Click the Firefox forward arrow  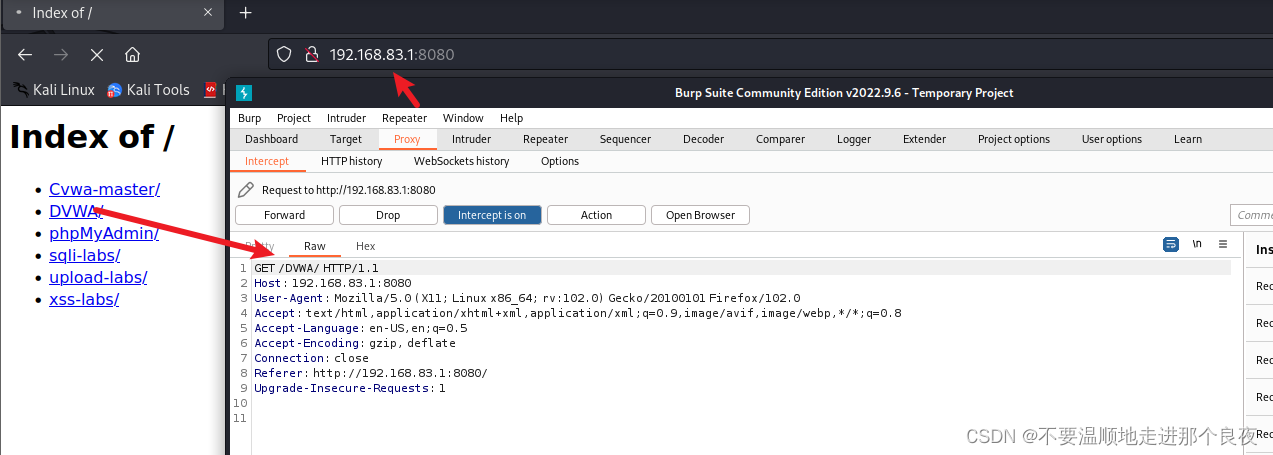tap(61, 54)
